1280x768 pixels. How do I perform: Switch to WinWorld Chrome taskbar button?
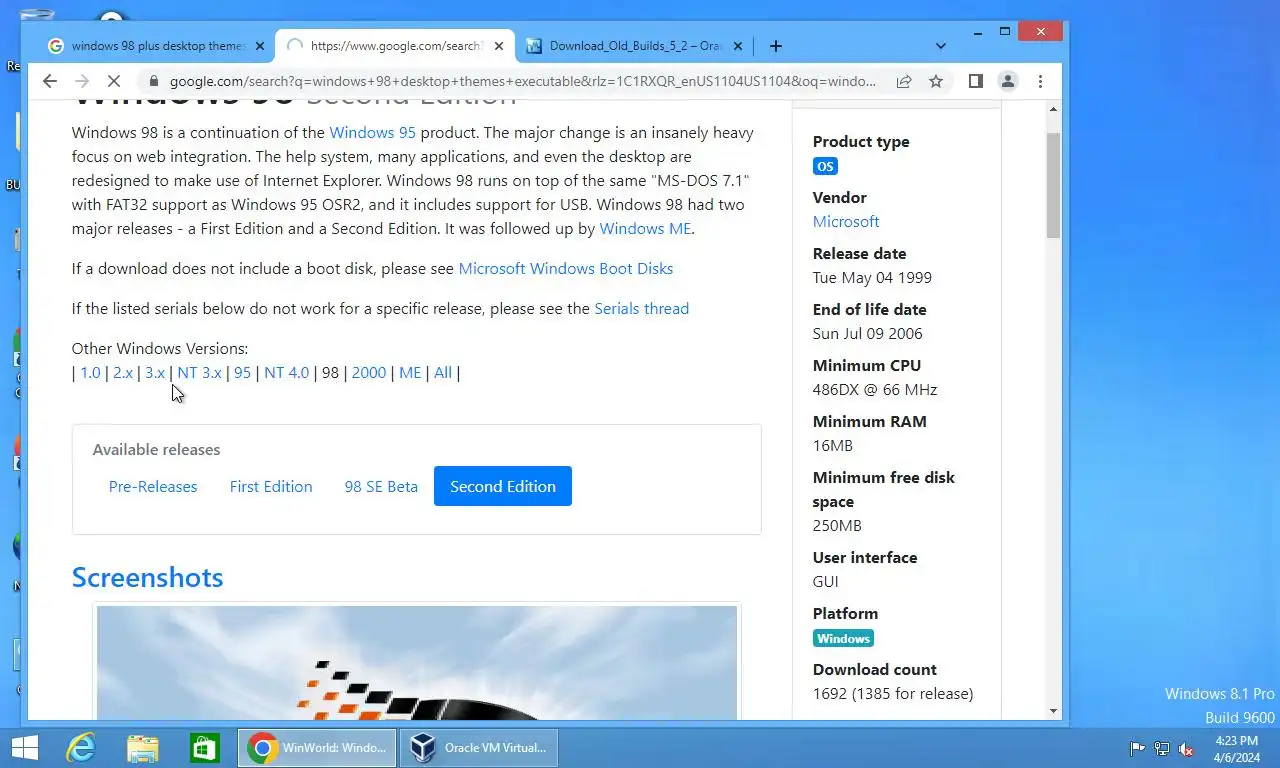[316, 748]
